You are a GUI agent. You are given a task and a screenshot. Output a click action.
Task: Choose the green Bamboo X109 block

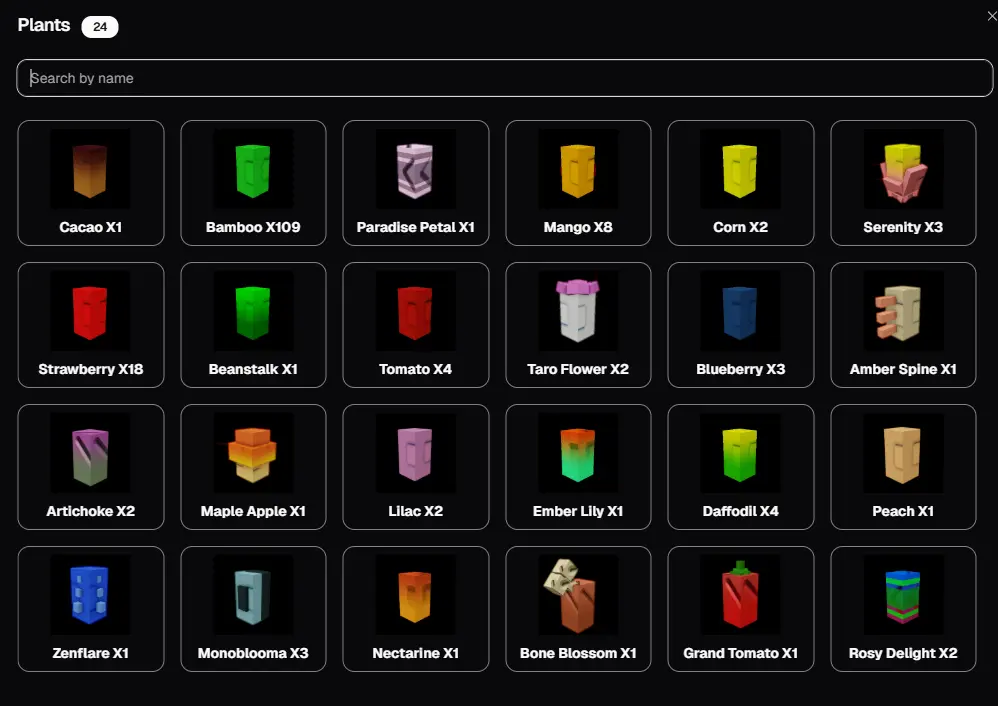253,169
